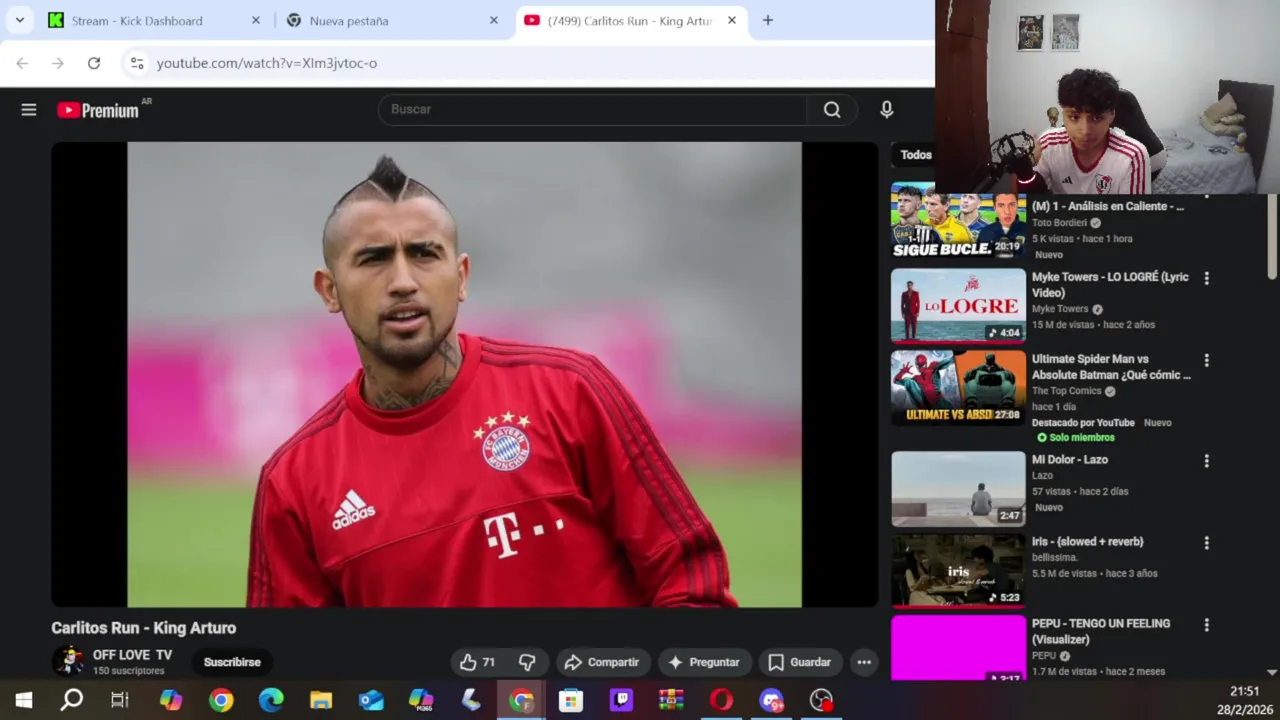This screenshot has height=720, width=1280.
Task: Open Microsoft Edge from taskbar
Action: (x=271, y=700)
